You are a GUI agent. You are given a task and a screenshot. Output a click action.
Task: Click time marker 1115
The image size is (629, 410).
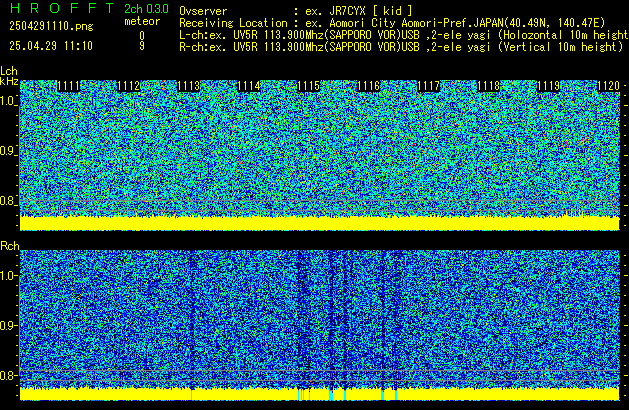click(308, 86)
